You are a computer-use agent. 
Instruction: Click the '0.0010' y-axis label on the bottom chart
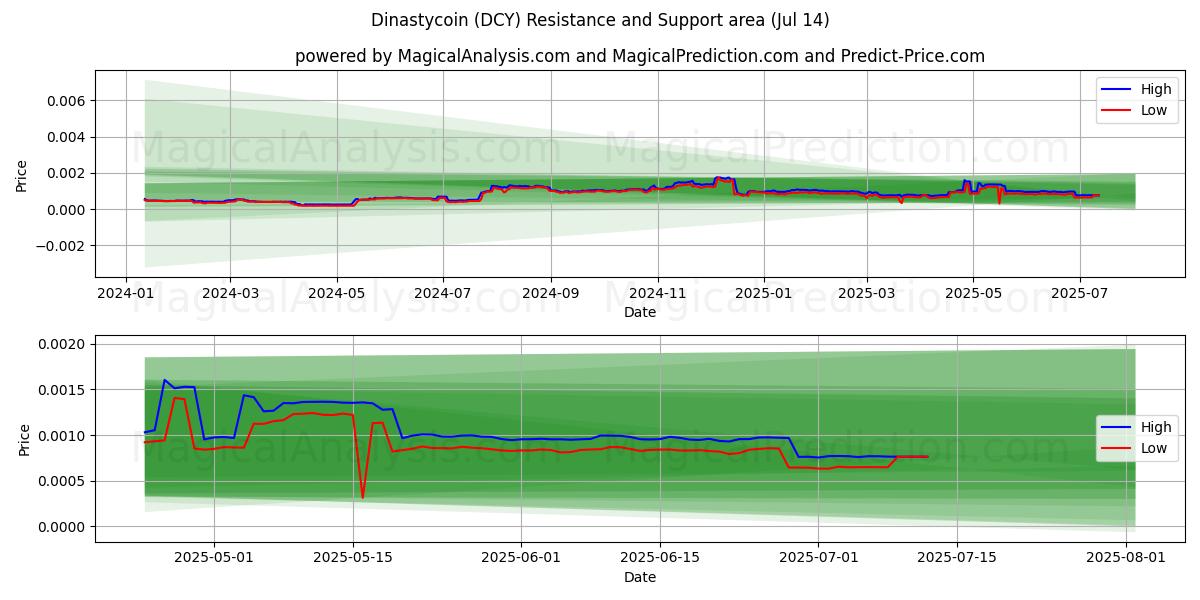63,436
